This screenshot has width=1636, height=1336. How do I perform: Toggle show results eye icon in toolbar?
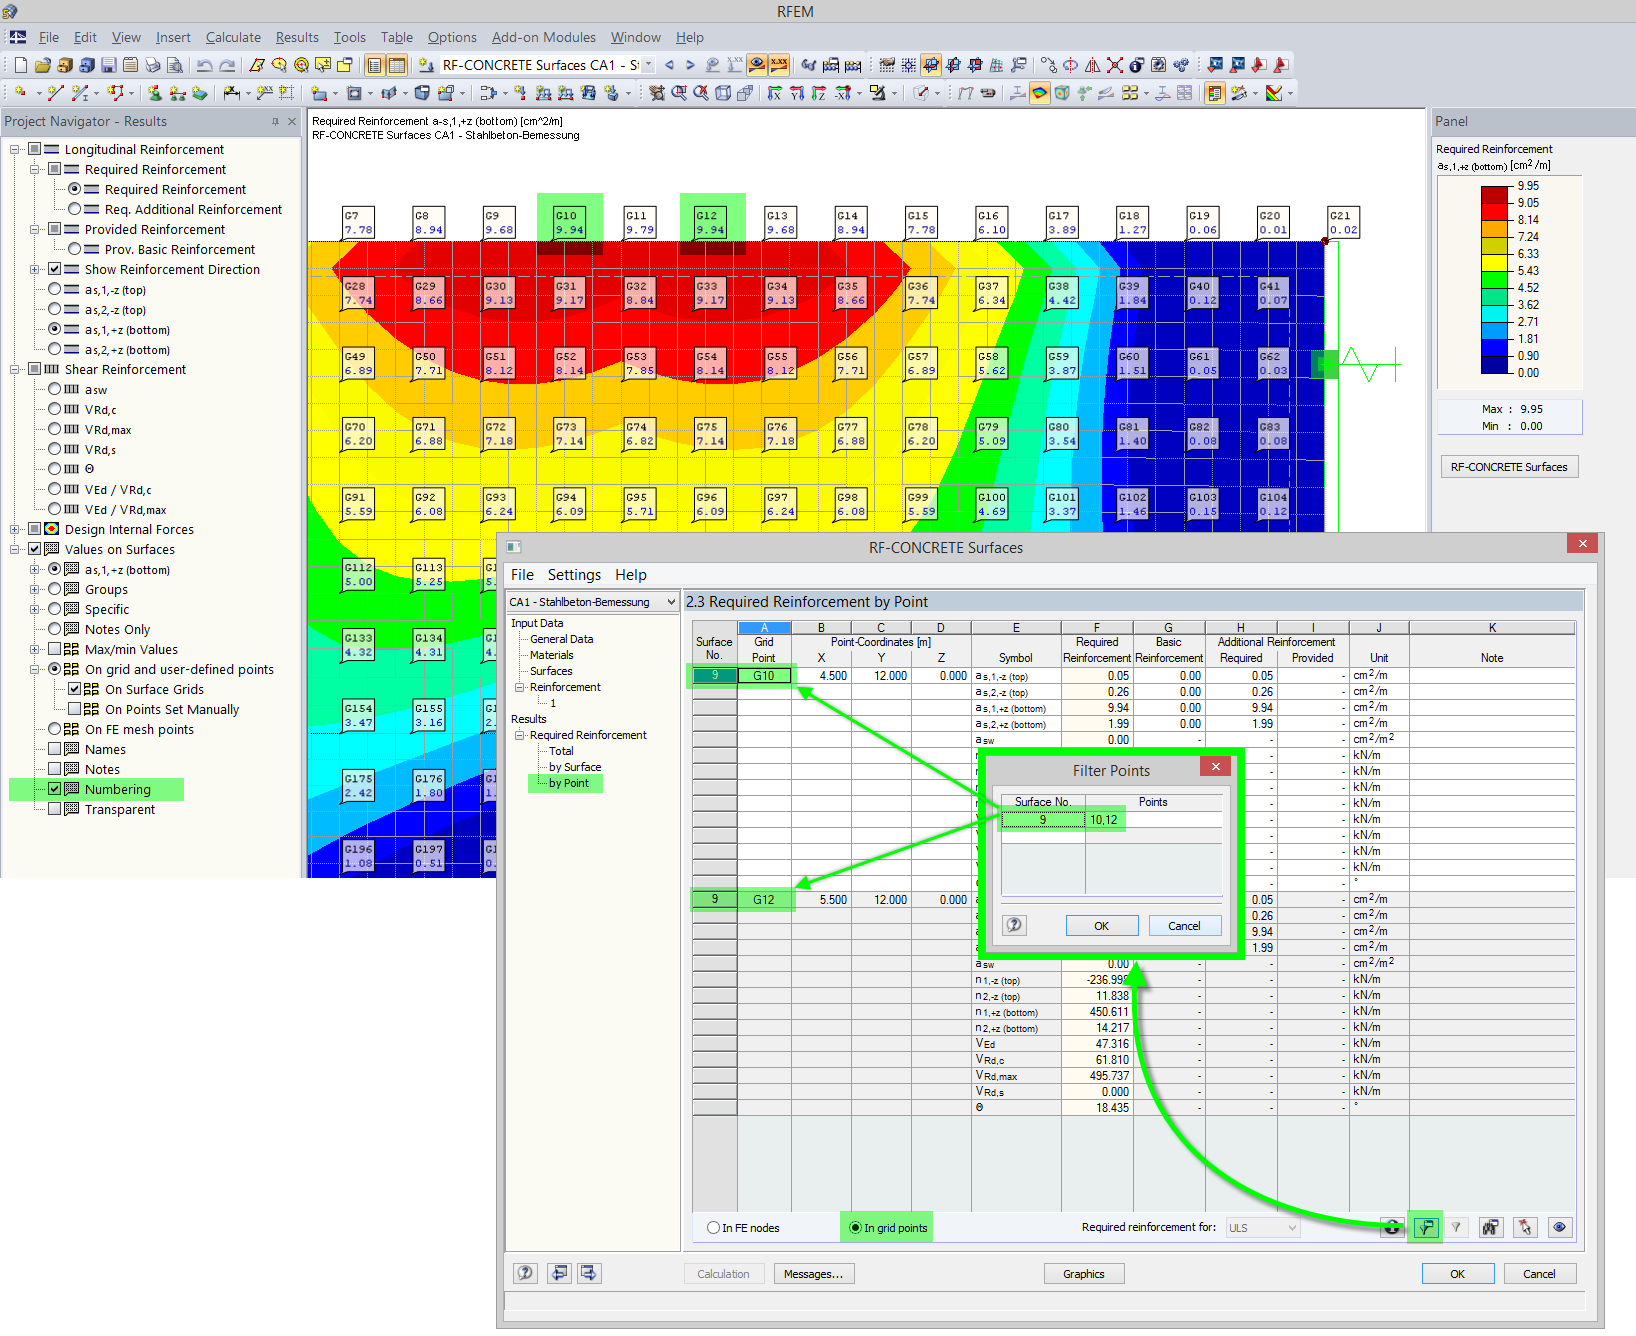click(x=757, y=65)
